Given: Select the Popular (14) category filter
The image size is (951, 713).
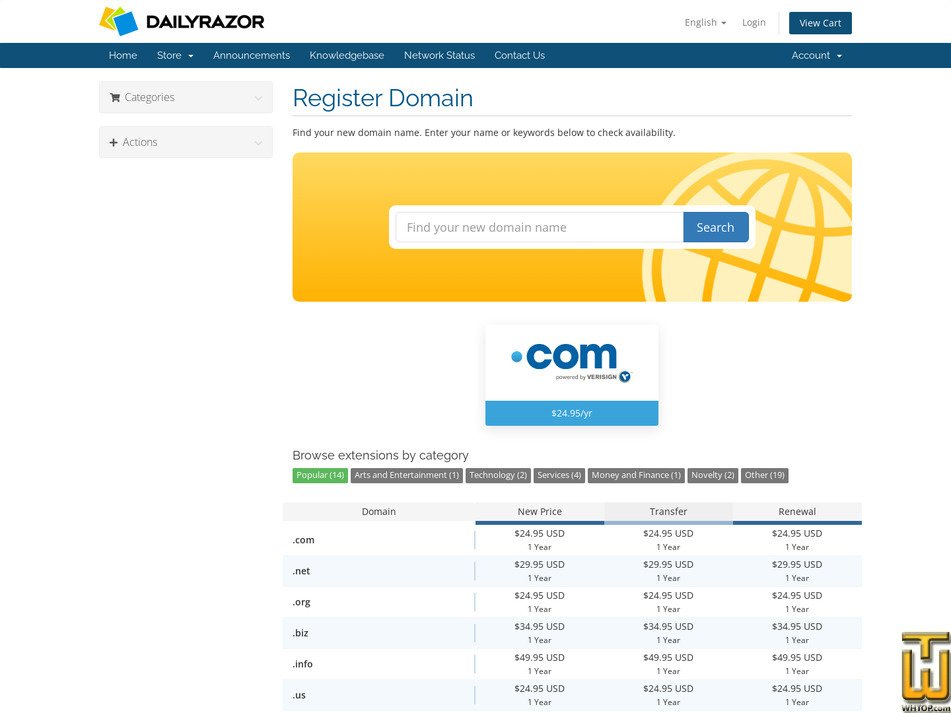Looking at the screenshot, I should [319, 475].
